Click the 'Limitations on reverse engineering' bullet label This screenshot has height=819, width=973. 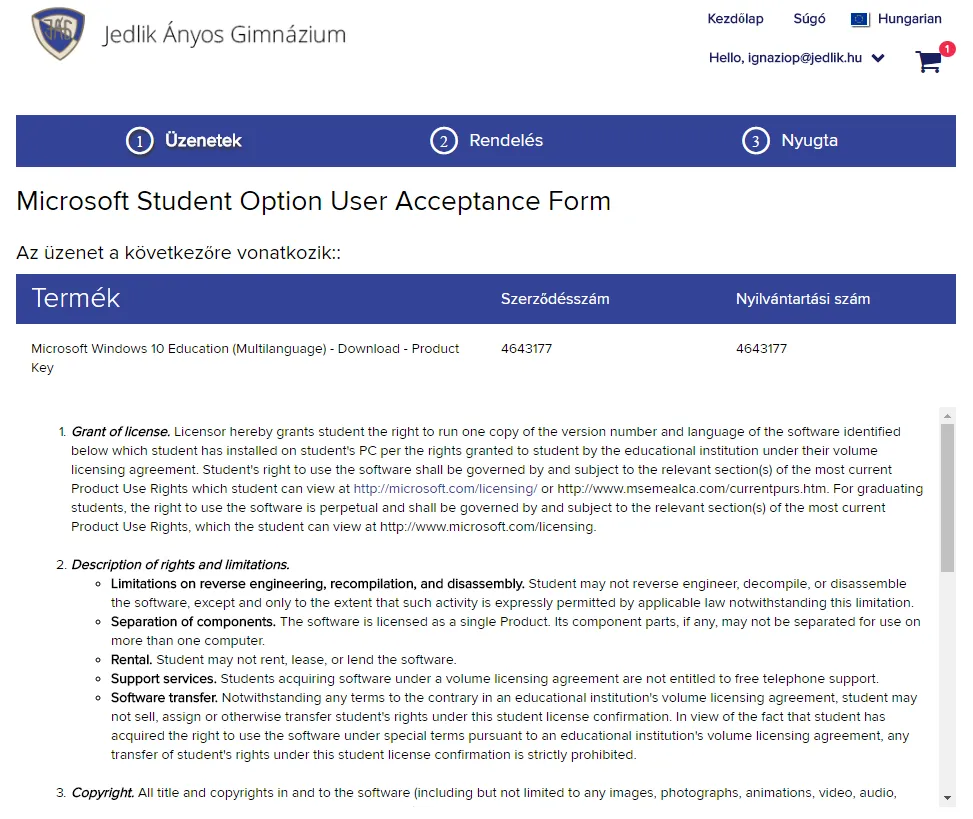click(318, 584)
